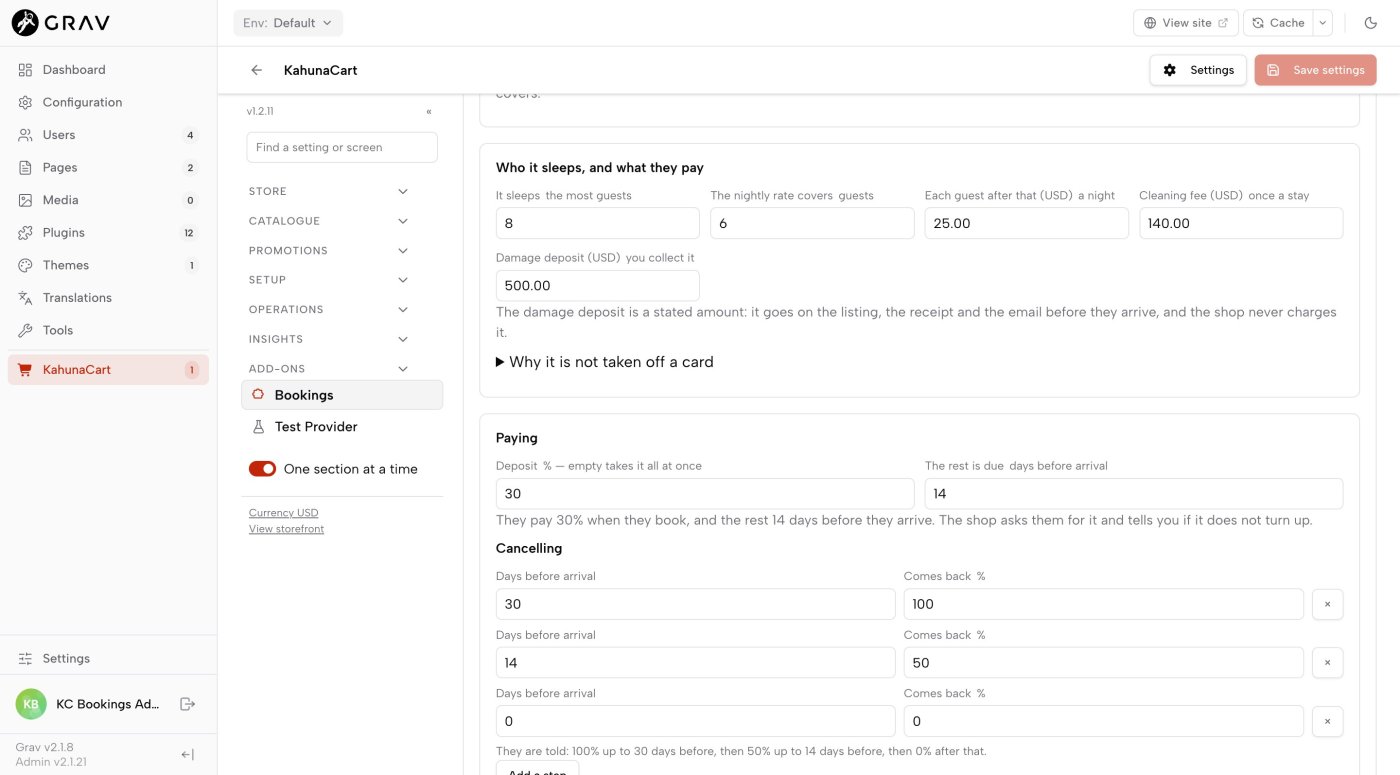This screenshot has height=775, width=1400.
Task: Open the Env: Default dropdown
Action: (288, 23)
